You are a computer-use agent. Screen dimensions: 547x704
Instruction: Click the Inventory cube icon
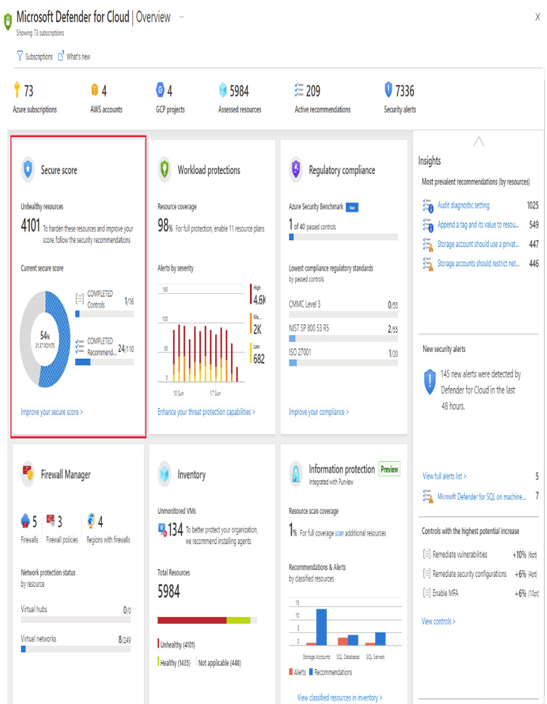click(164, 474)
